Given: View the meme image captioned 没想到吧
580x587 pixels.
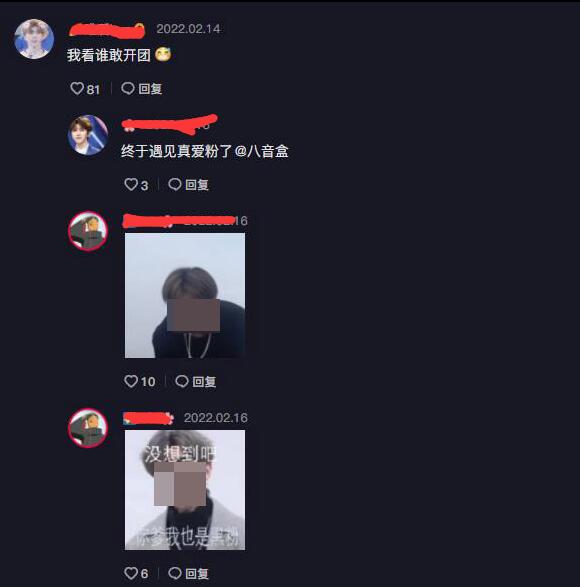Looking at the screenshot, I should pos(185,490).
